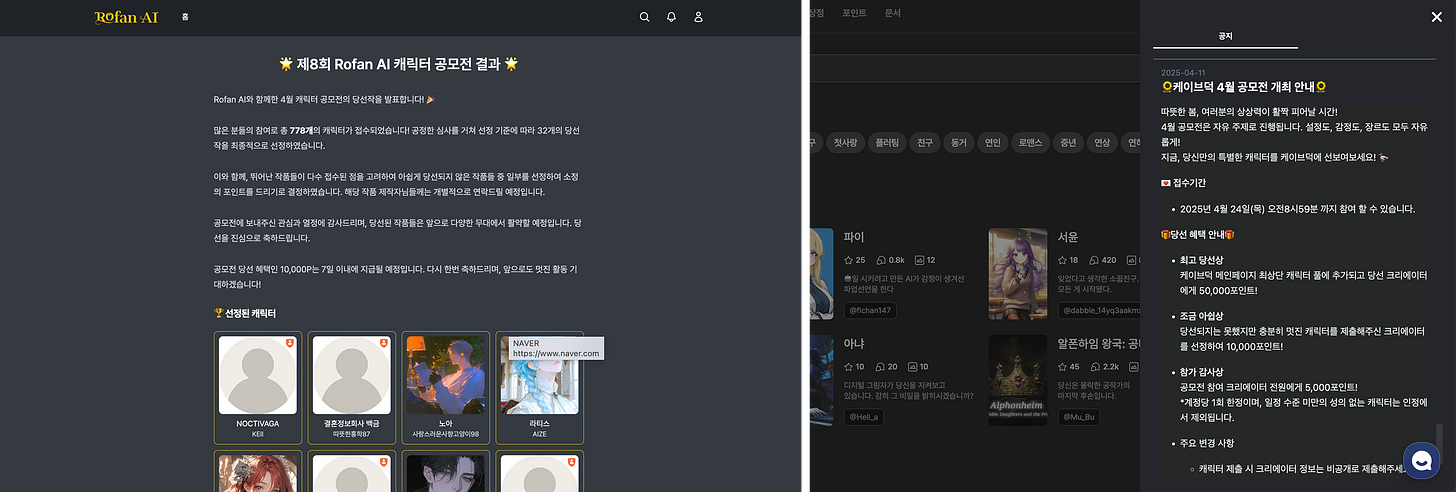Screen dimensions: 1456x492
Task: Open NOCTIVAGA character avatar
Action: pyautogui.click(x=257, y=375)
